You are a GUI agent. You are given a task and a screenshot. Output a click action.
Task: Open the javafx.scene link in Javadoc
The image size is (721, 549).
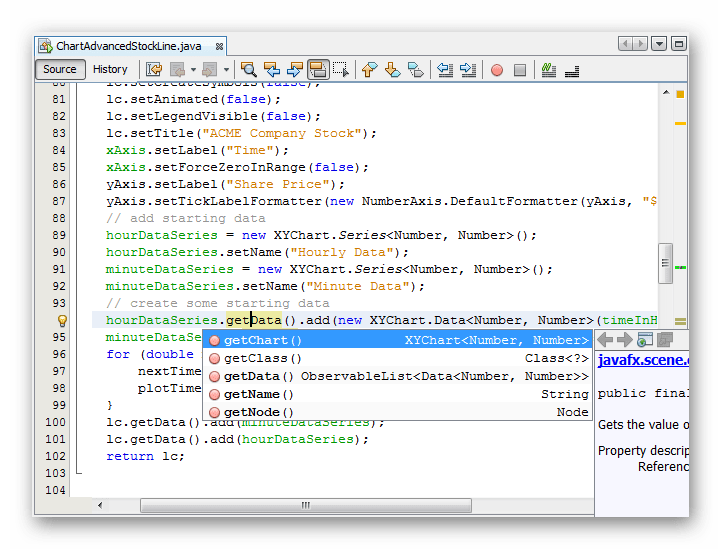(643, 360)
